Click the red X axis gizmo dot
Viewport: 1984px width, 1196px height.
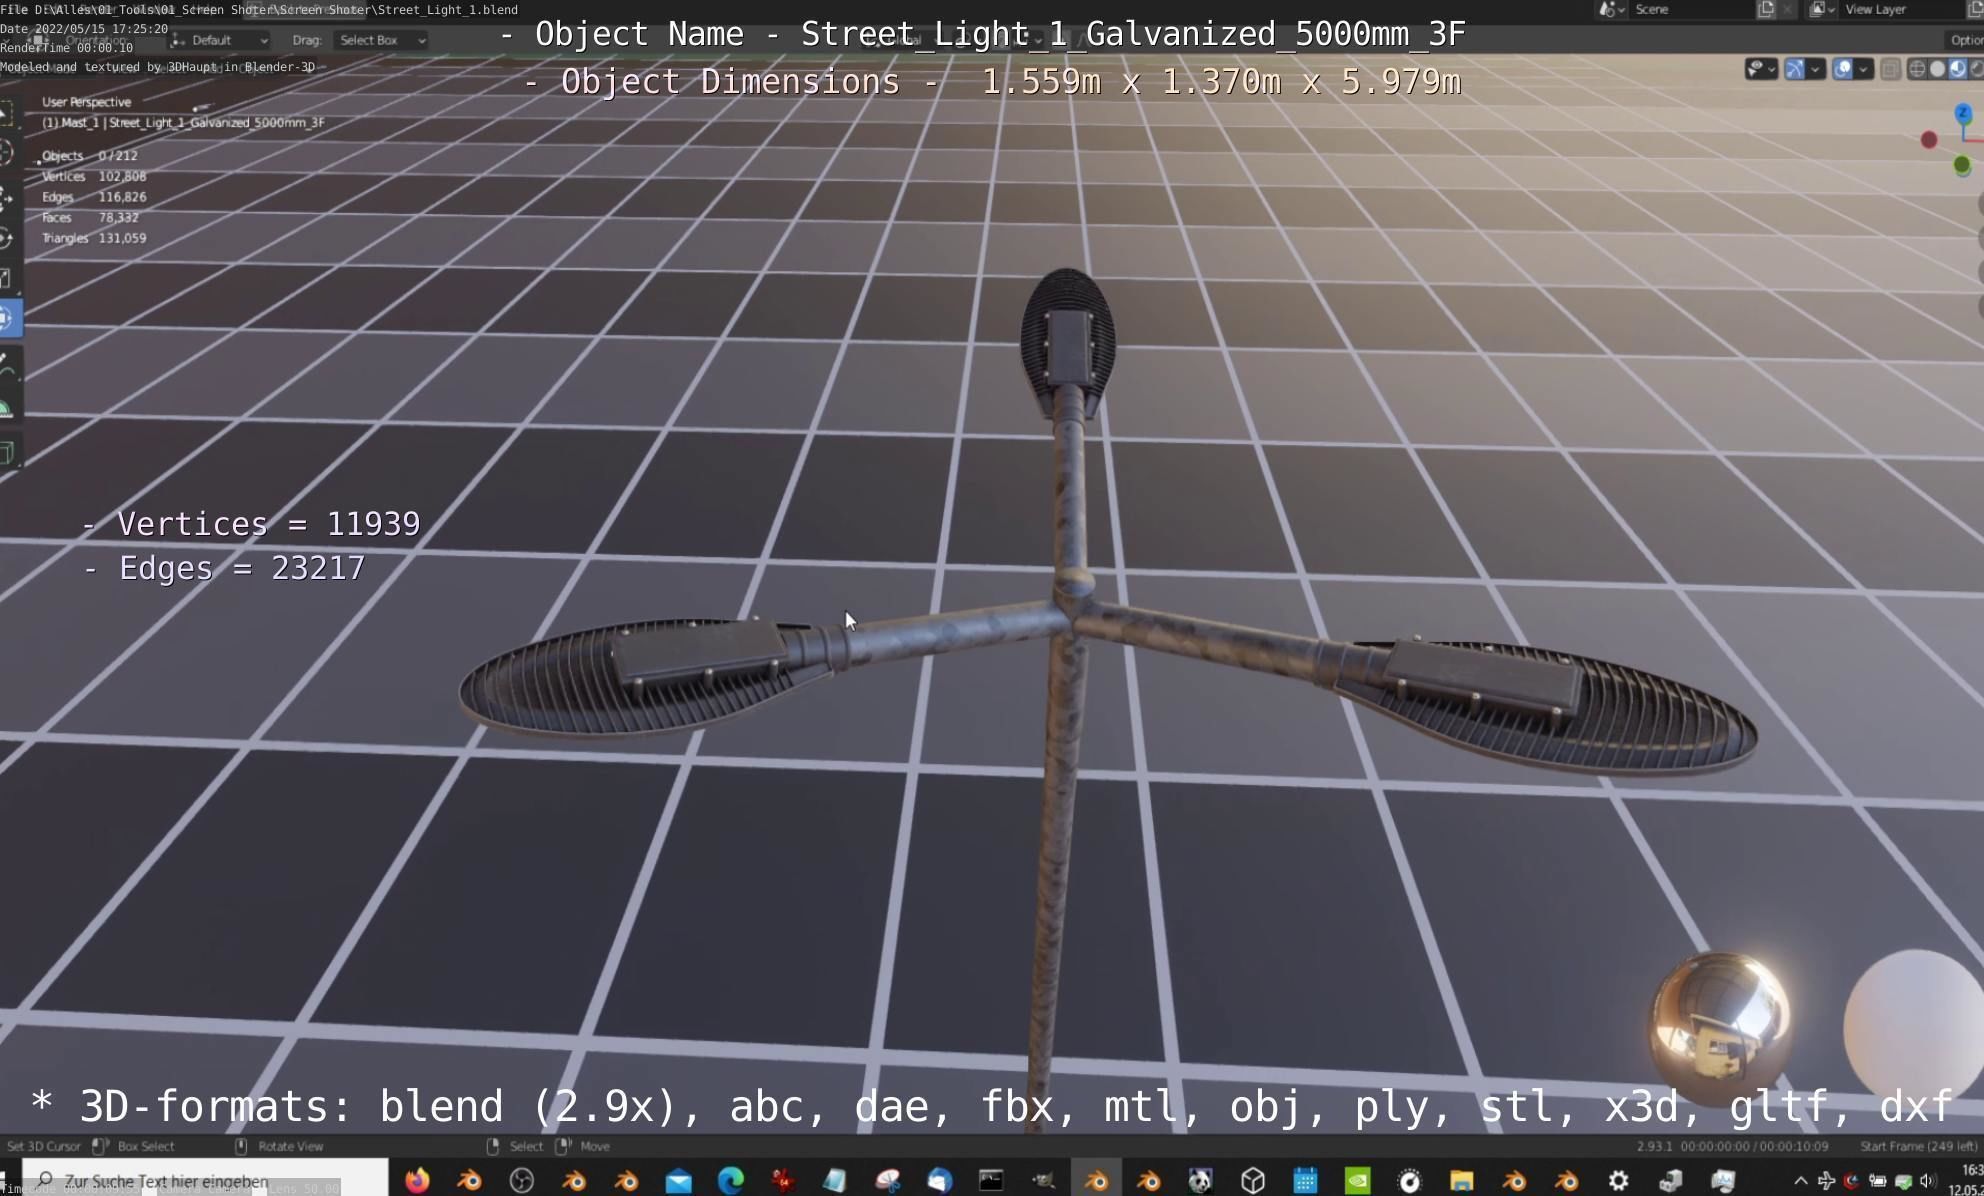pyautogui.click(x=1929, y=140)
